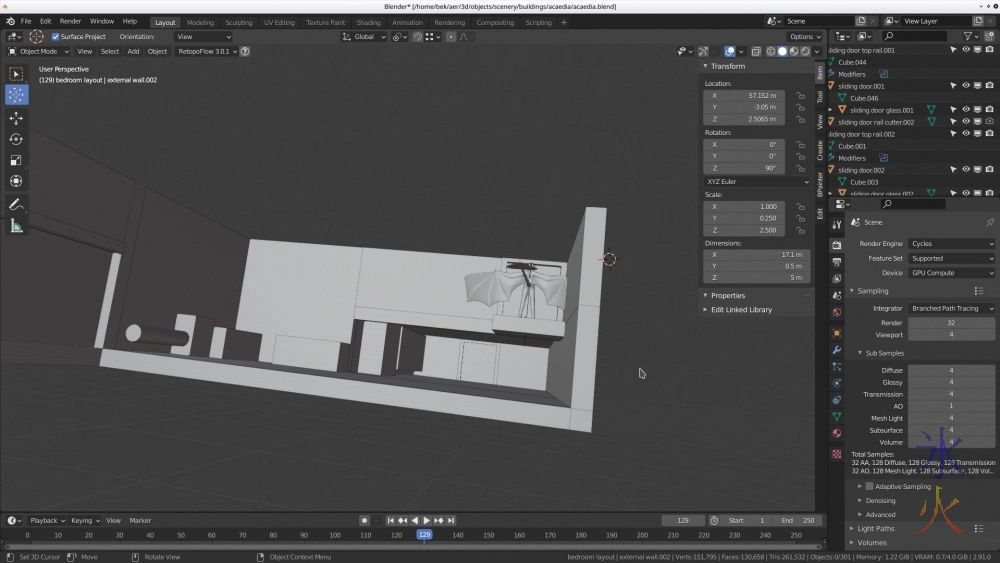Click the Jump to End playback button
The height and width of the screenshot is (563, 1000).
coord(451,520)
